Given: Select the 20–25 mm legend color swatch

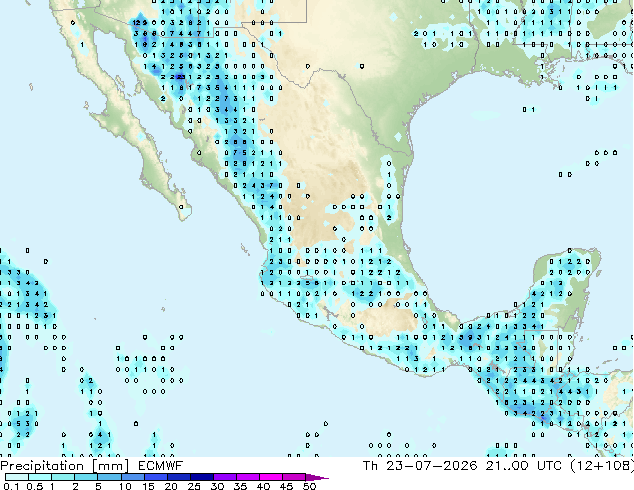Looking at the screenshot, I should (178, 477).
